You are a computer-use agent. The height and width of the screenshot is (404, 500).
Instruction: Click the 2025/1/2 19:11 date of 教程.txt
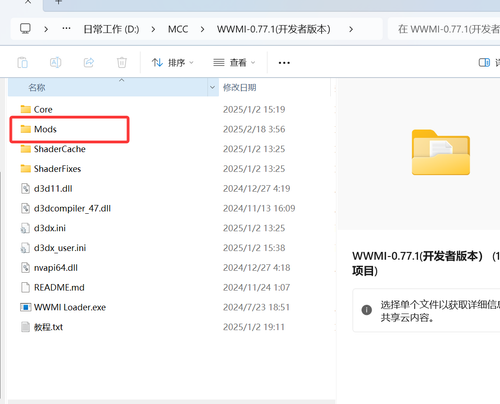(254, 327)
